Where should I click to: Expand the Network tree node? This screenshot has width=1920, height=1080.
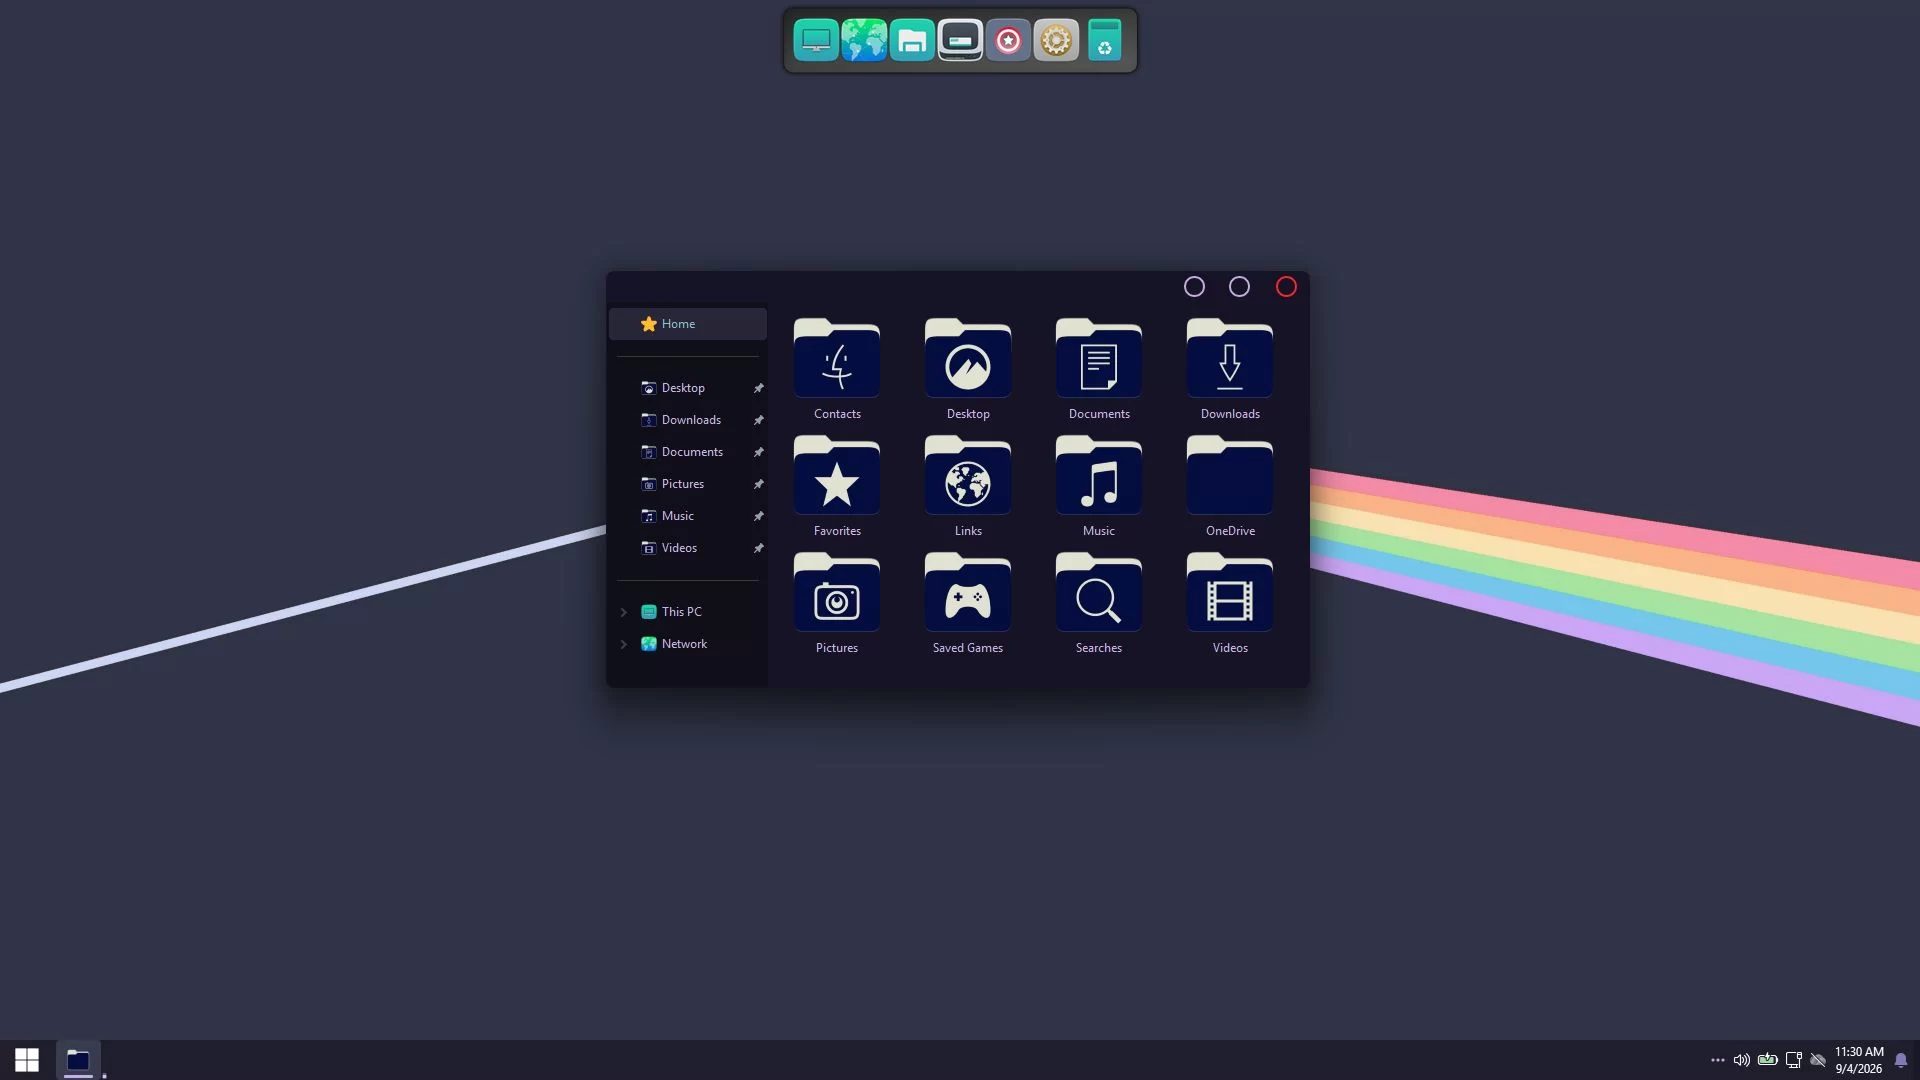[624, 644]
